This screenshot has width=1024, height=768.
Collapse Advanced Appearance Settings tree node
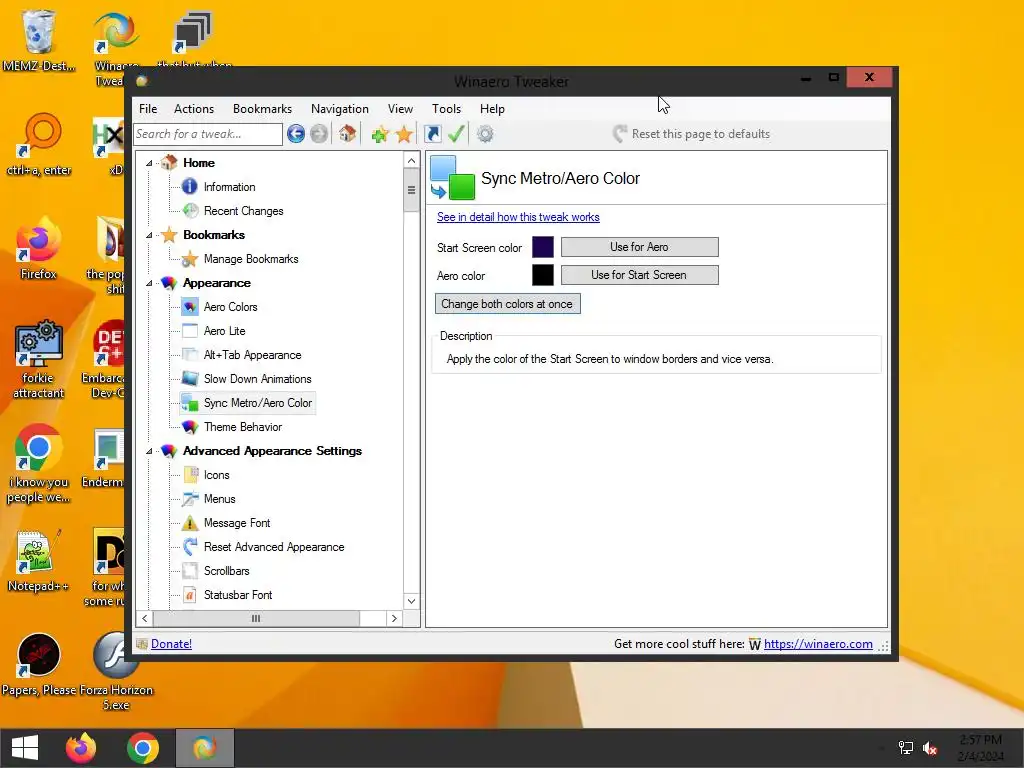[x=149, y=451]
